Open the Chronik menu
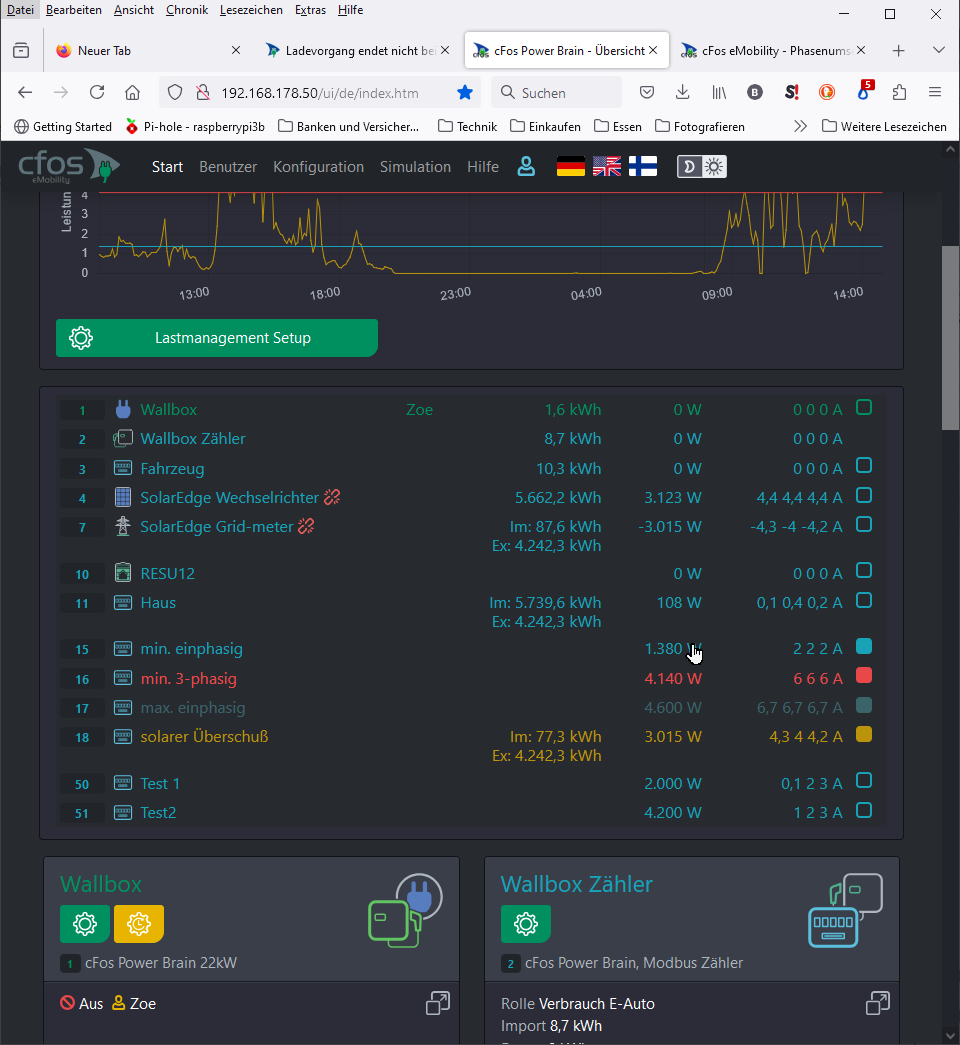Image resolution: width=960 pixels, height=1045 pixels. (x=187, y=10)
